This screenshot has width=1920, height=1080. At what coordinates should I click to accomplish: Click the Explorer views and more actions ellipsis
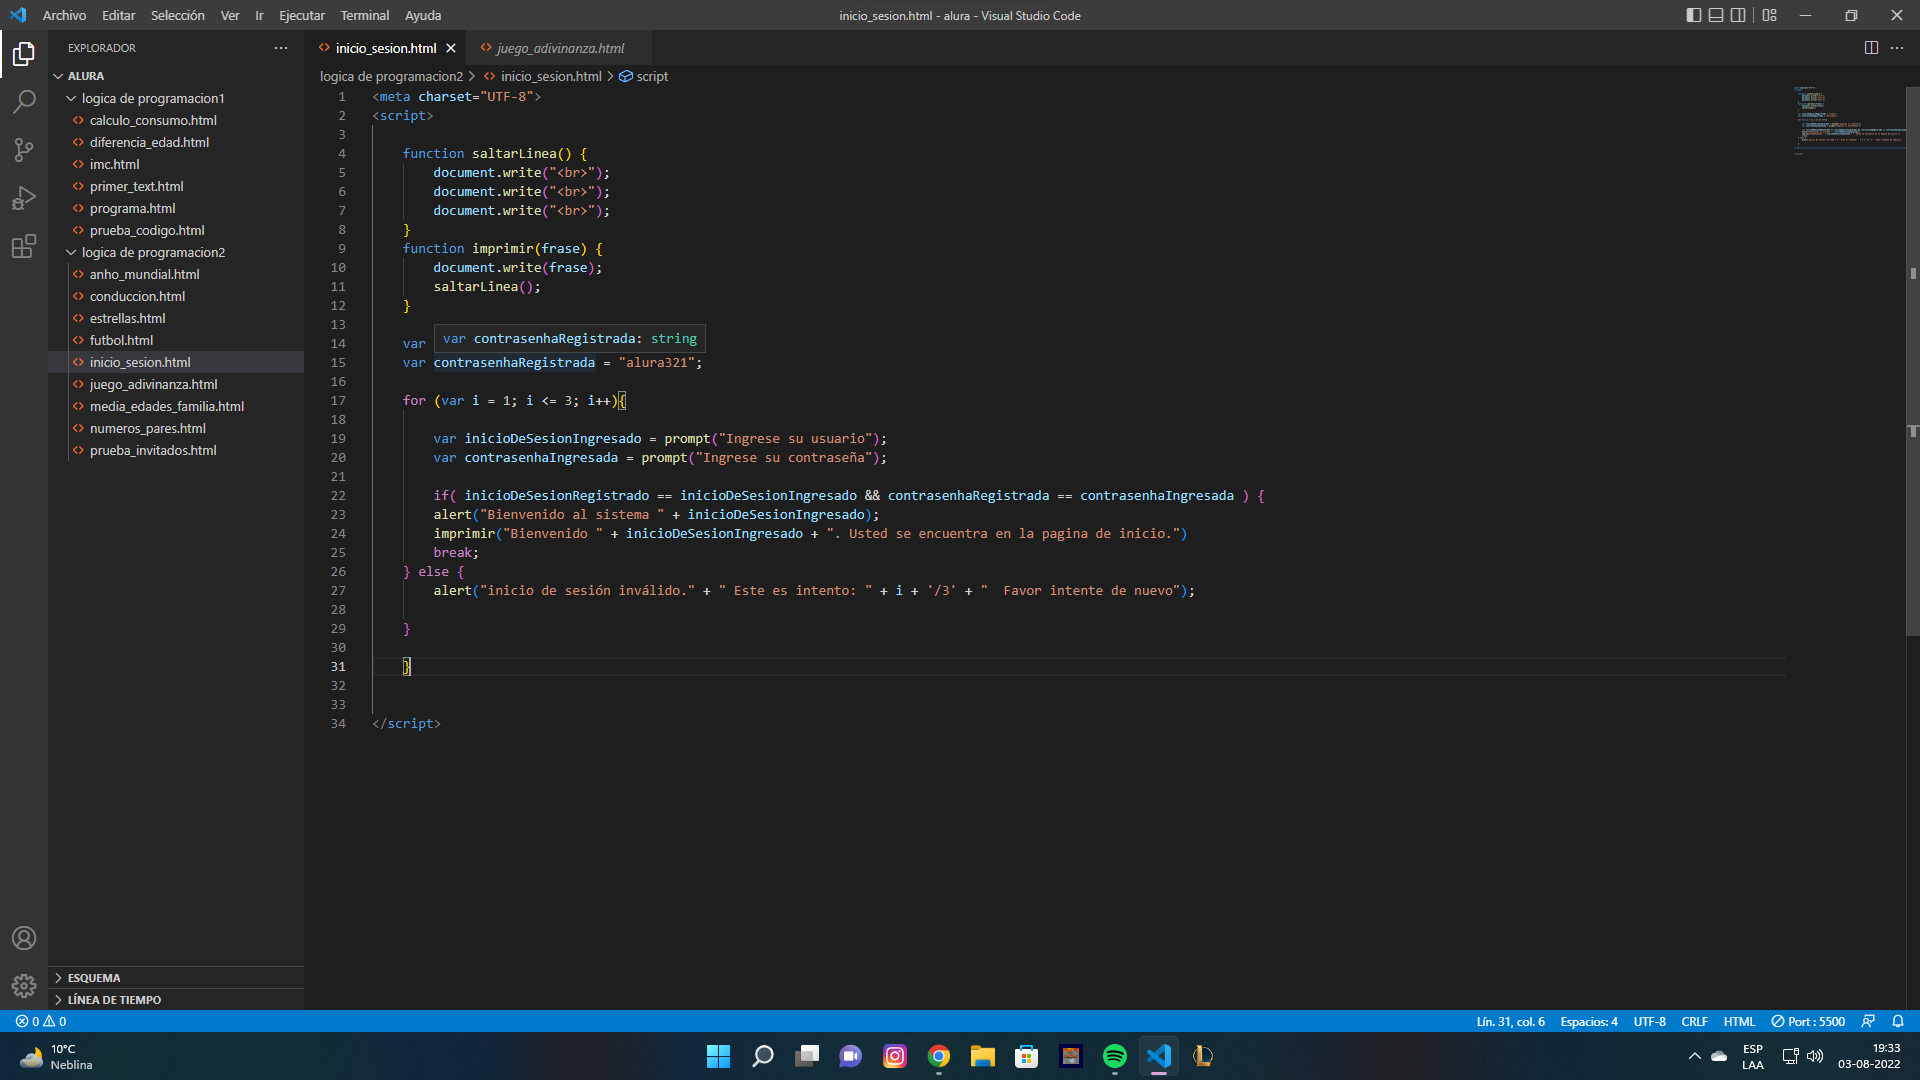pos(281,48)
